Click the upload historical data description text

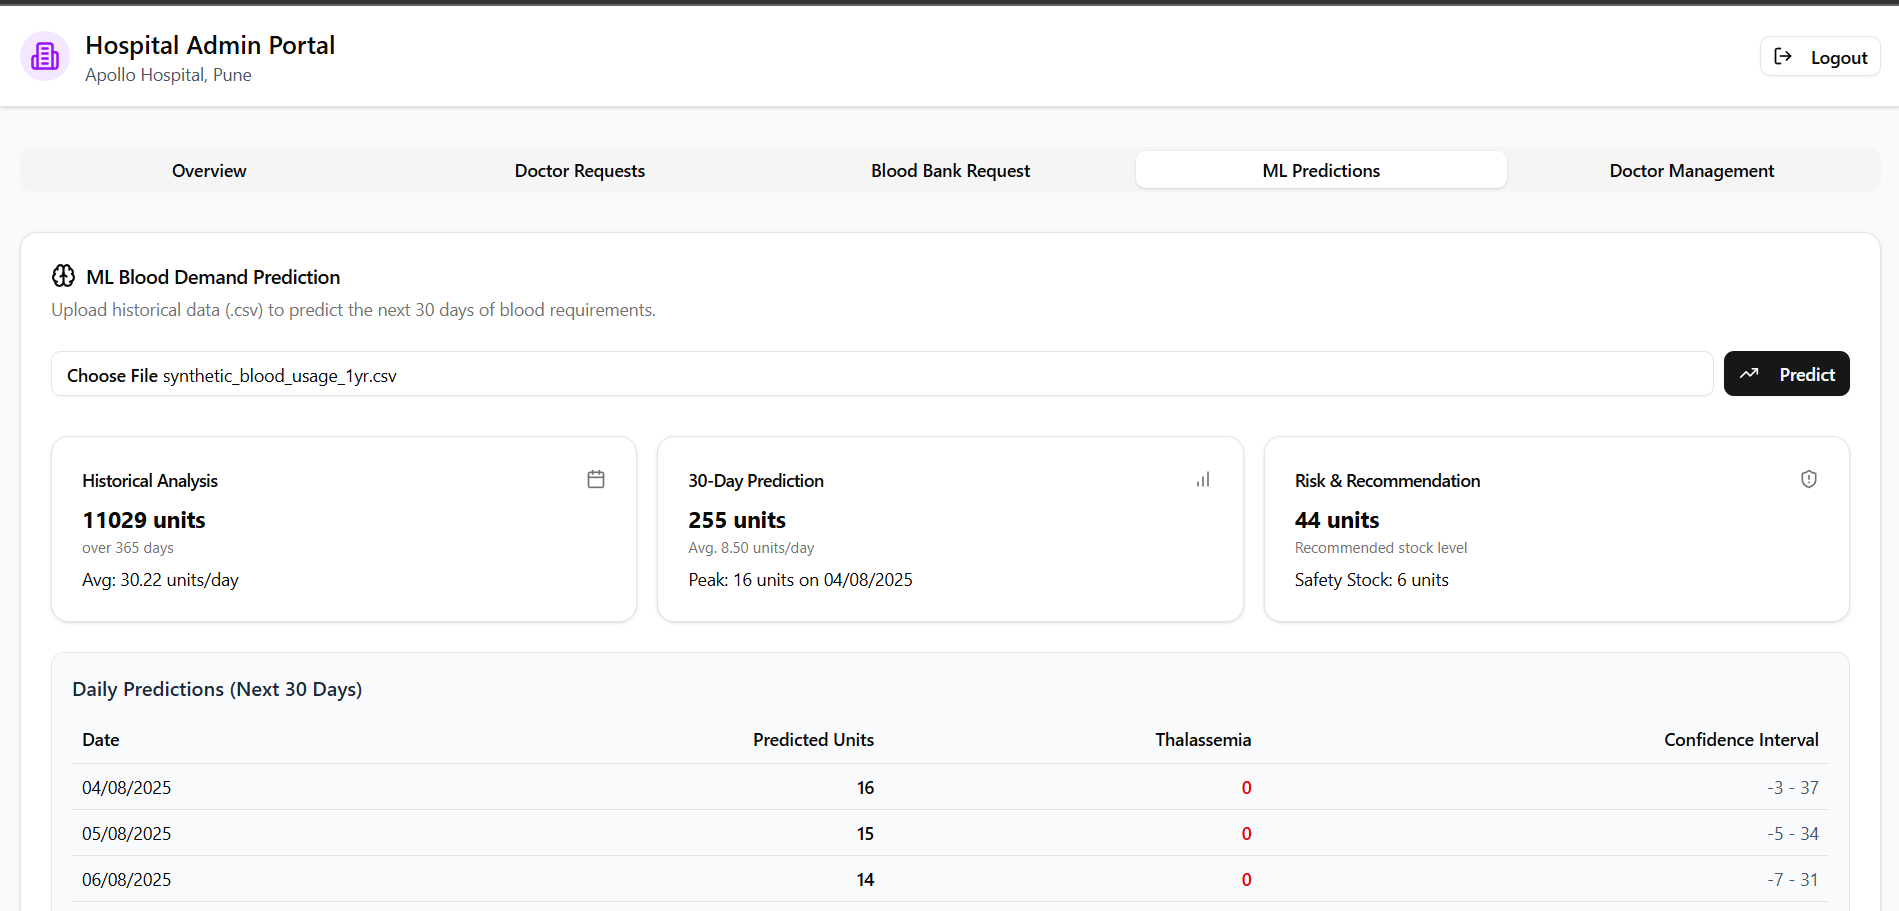353,310
